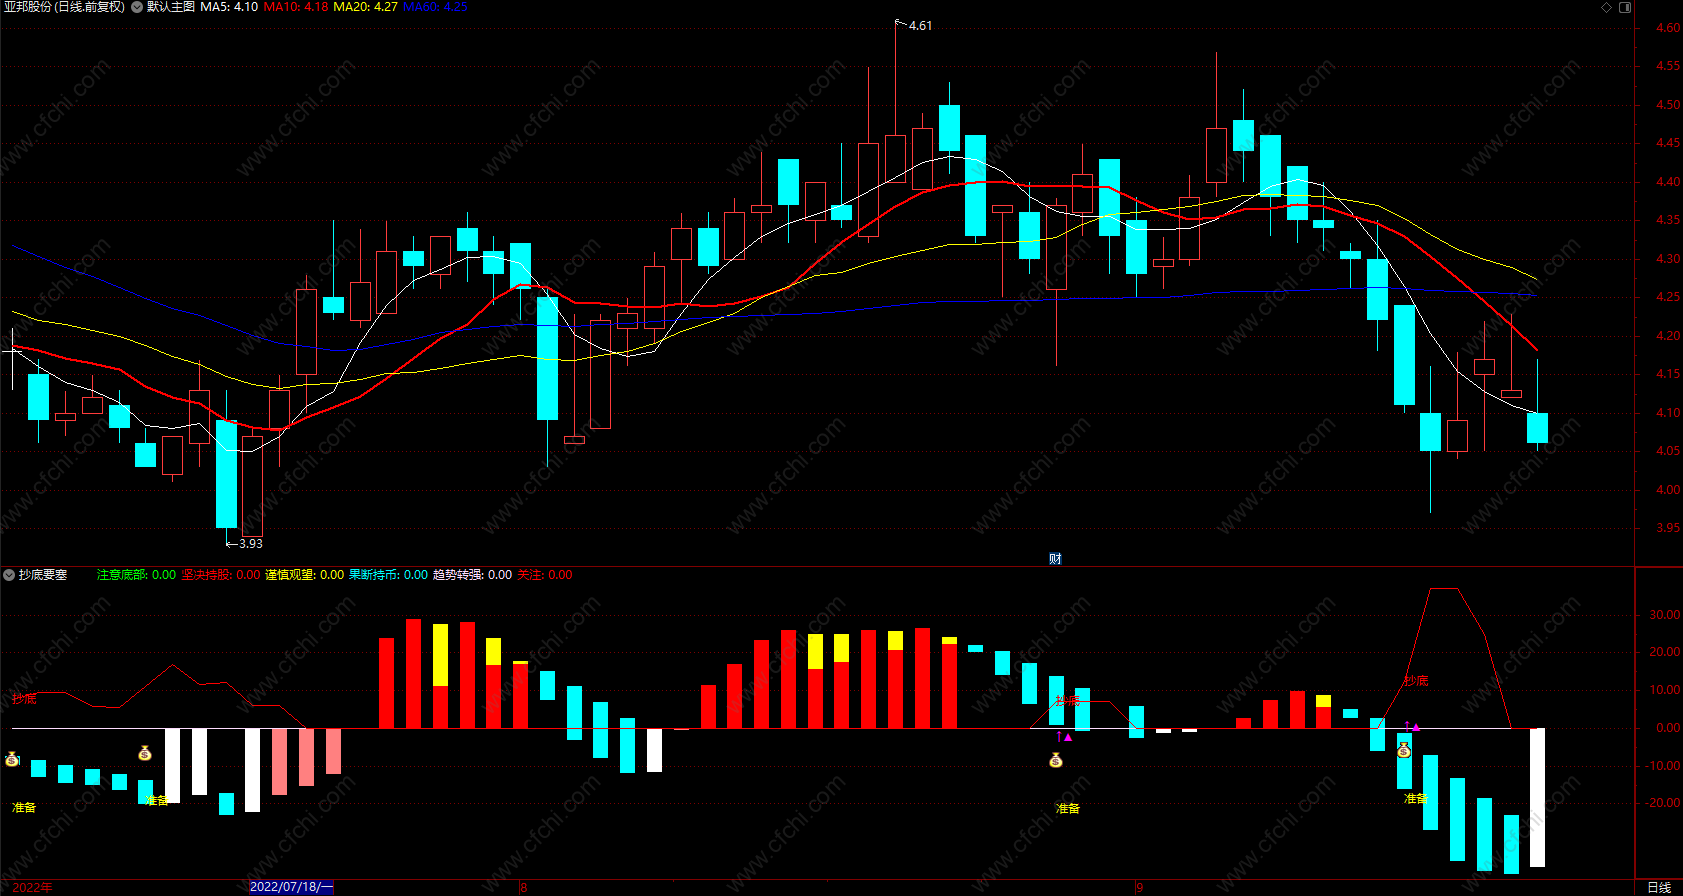
Task: Click the 30.00 indicator axis label
Action: (1665, 615)
